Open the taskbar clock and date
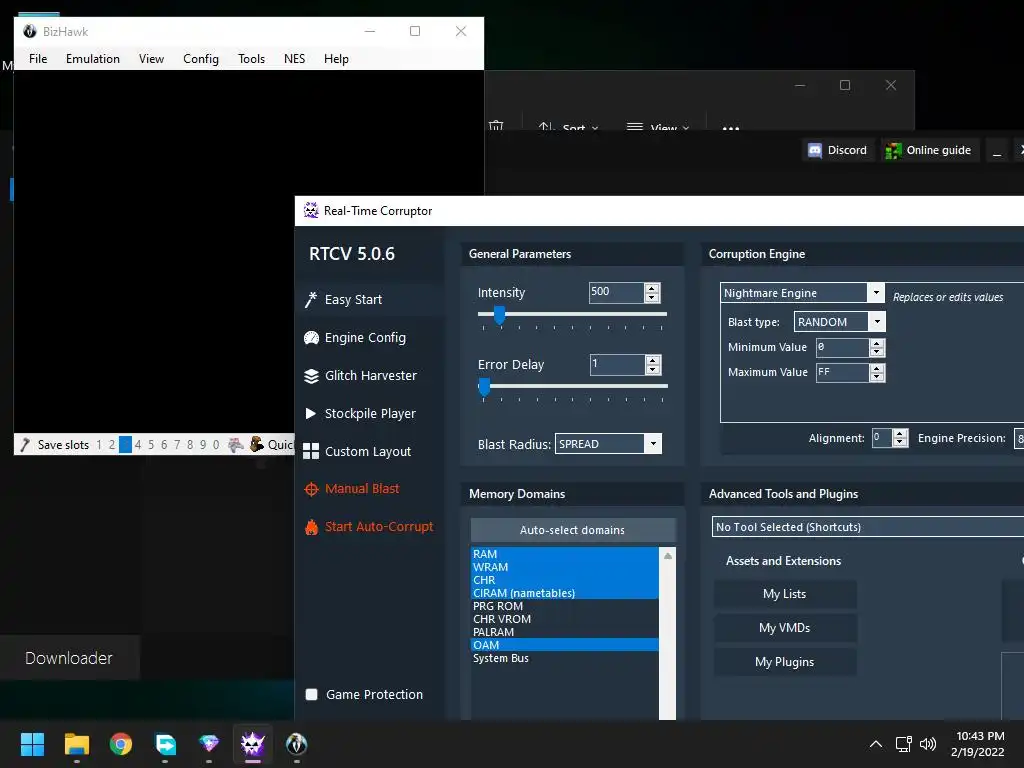This screenshot has width=1024, height=768. click(x=979, y=744)
